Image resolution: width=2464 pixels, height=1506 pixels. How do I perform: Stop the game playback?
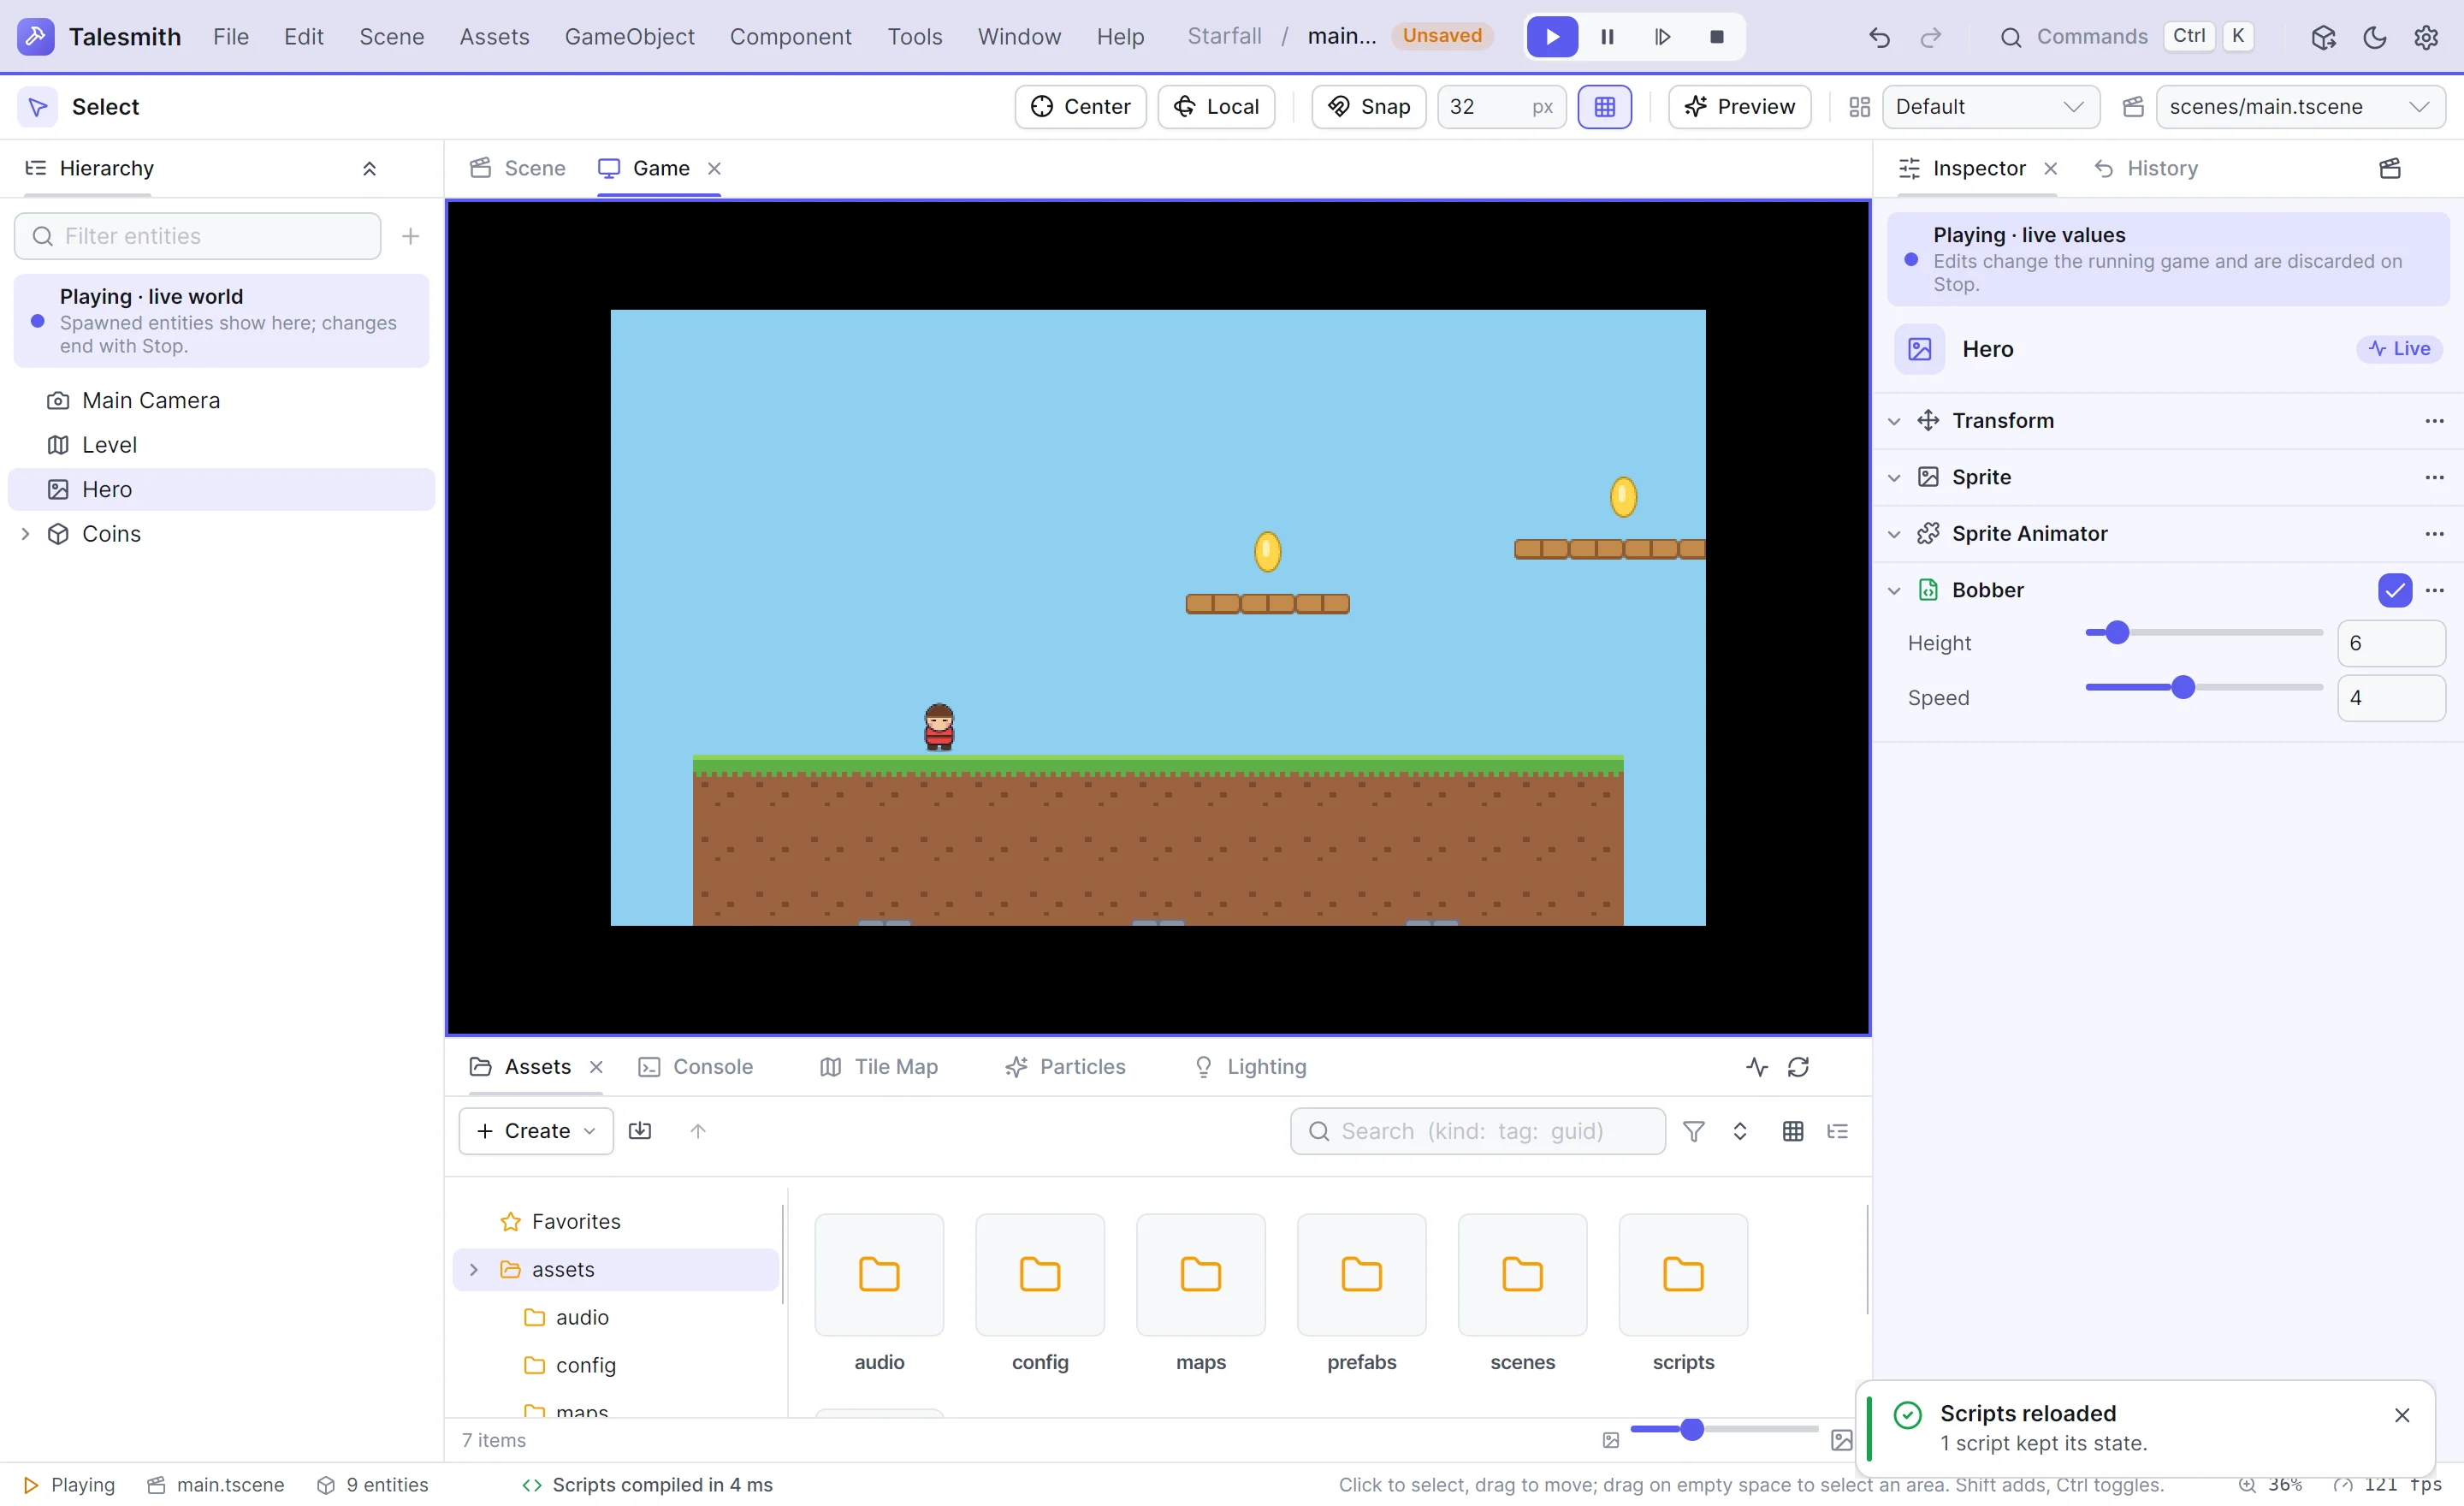(x=1716, y=37)
